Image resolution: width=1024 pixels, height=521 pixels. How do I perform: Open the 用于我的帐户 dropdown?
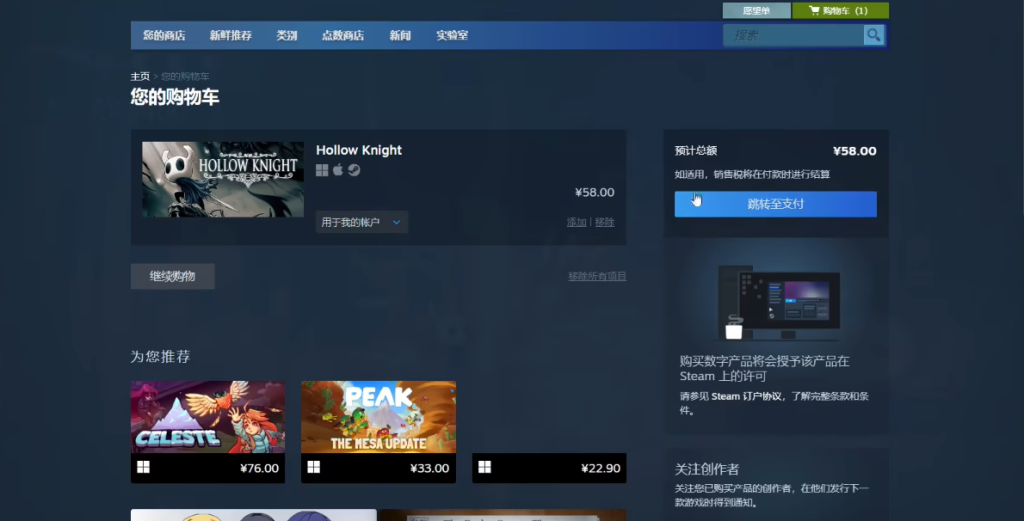pyautogui.click(x=362, y=223)
